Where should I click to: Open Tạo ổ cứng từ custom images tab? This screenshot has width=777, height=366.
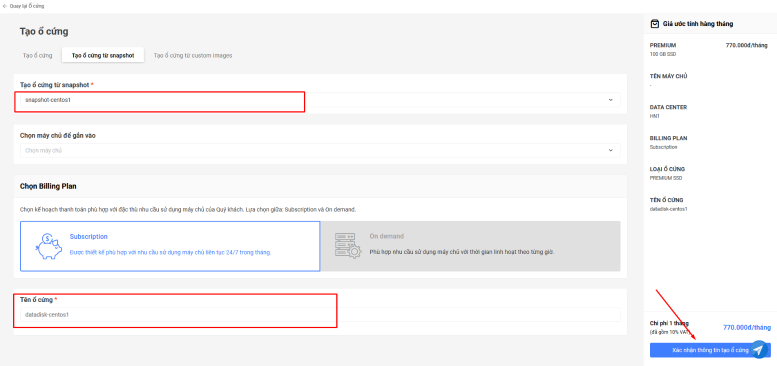[193, 55]
